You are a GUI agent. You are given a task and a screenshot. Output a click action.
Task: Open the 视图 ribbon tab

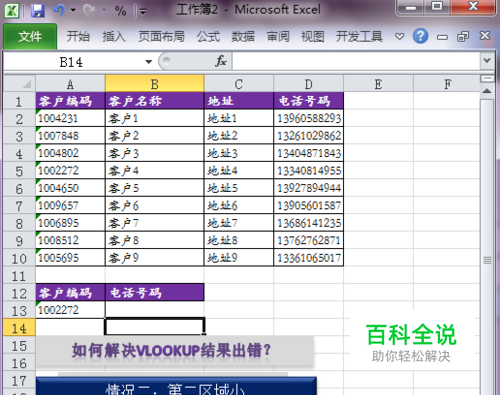tap(312, 36)
